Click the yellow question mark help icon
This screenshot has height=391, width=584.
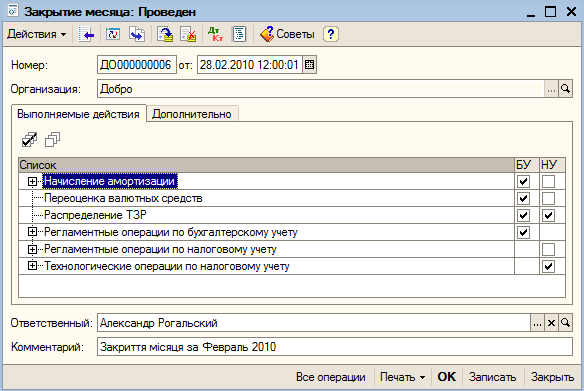point(331,34)
